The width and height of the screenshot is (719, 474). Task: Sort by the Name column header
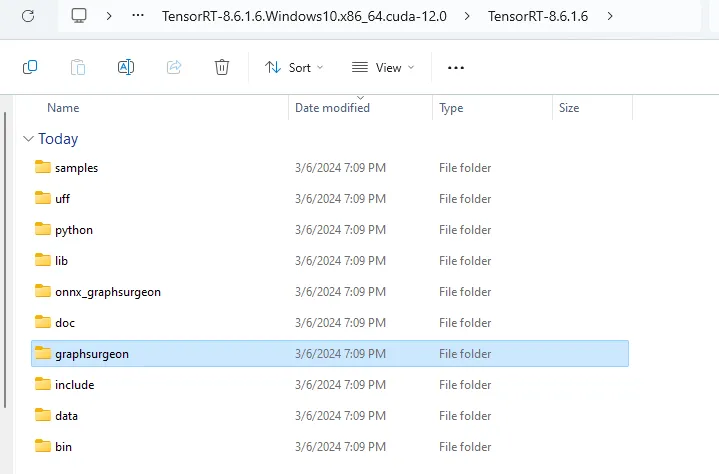point(63,108)
